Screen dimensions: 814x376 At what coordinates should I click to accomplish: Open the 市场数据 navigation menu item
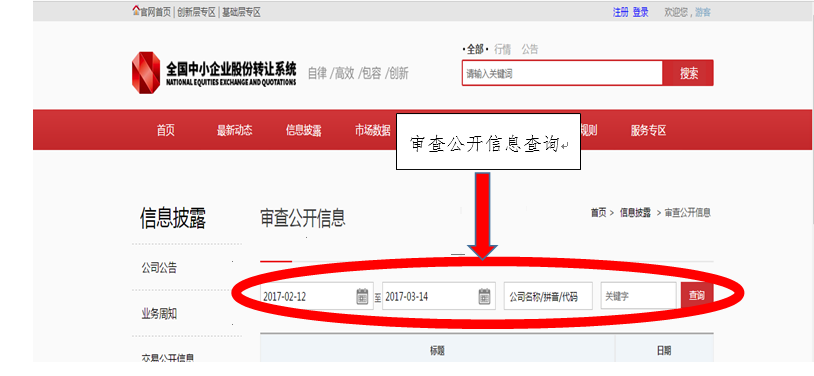(373, 130)
